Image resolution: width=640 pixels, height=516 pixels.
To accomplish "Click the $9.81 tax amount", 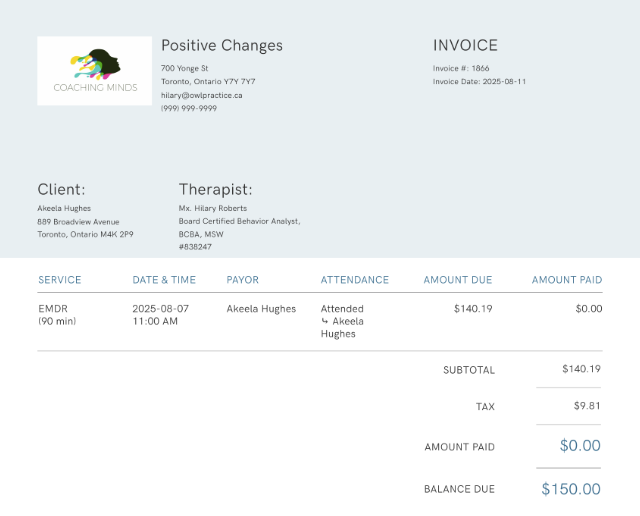I will 586,406.
